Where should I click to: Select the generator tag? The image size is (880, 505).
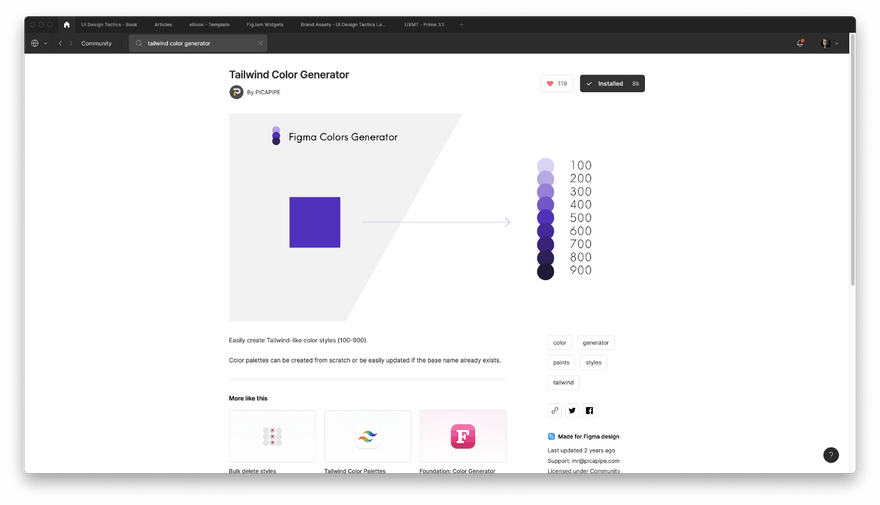click(595, 342)
